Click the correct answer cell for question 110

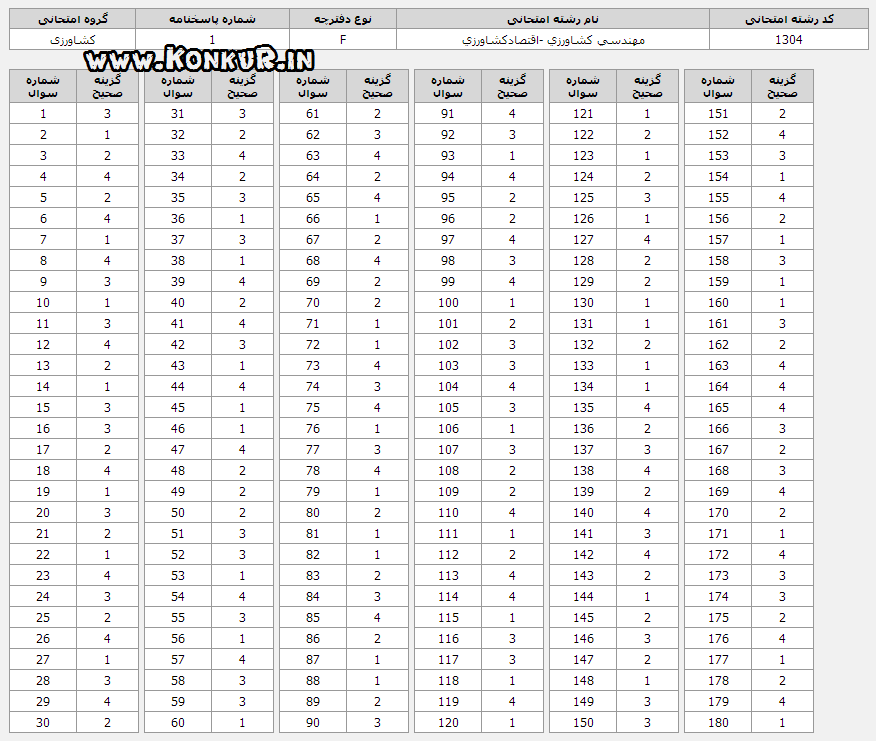(512, 513)
